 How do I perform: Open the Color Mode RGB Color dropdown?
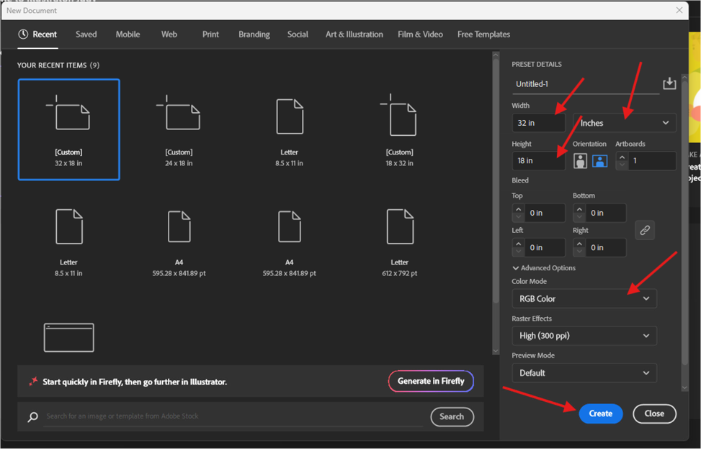pyautogui.click(x=584, y=299)
